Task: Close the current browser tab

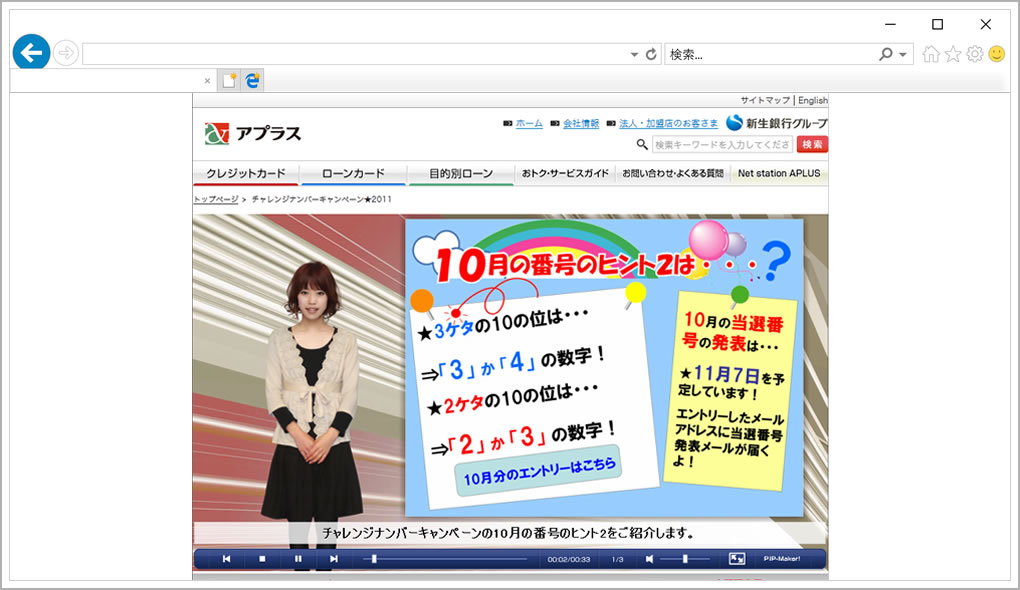Action: tap(207, 81)
